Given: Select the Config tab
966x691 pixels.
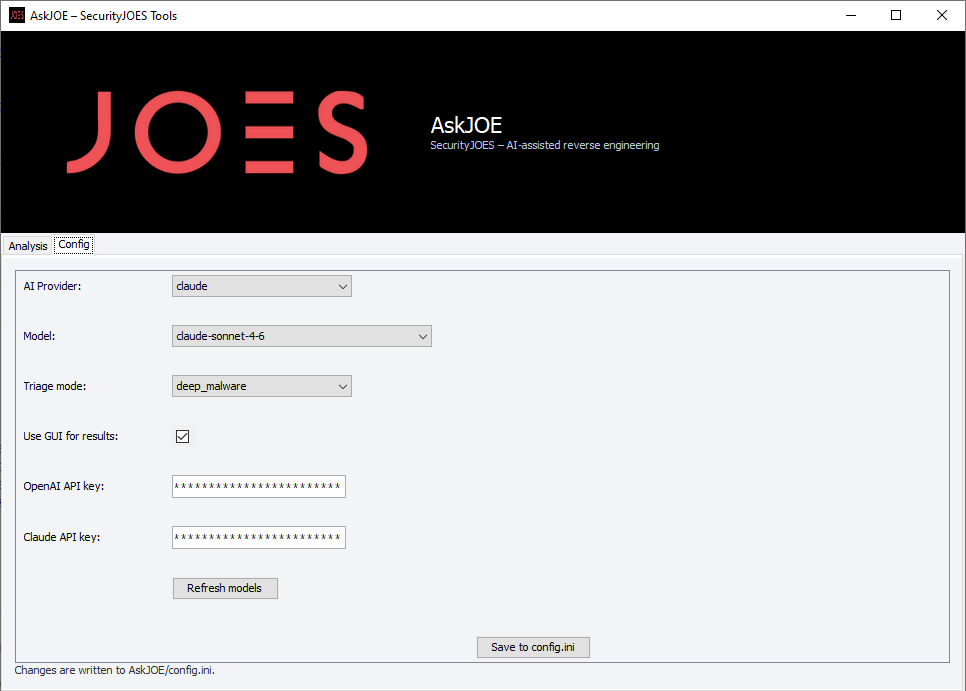Looking at the screenshot, I should (73, 243).
